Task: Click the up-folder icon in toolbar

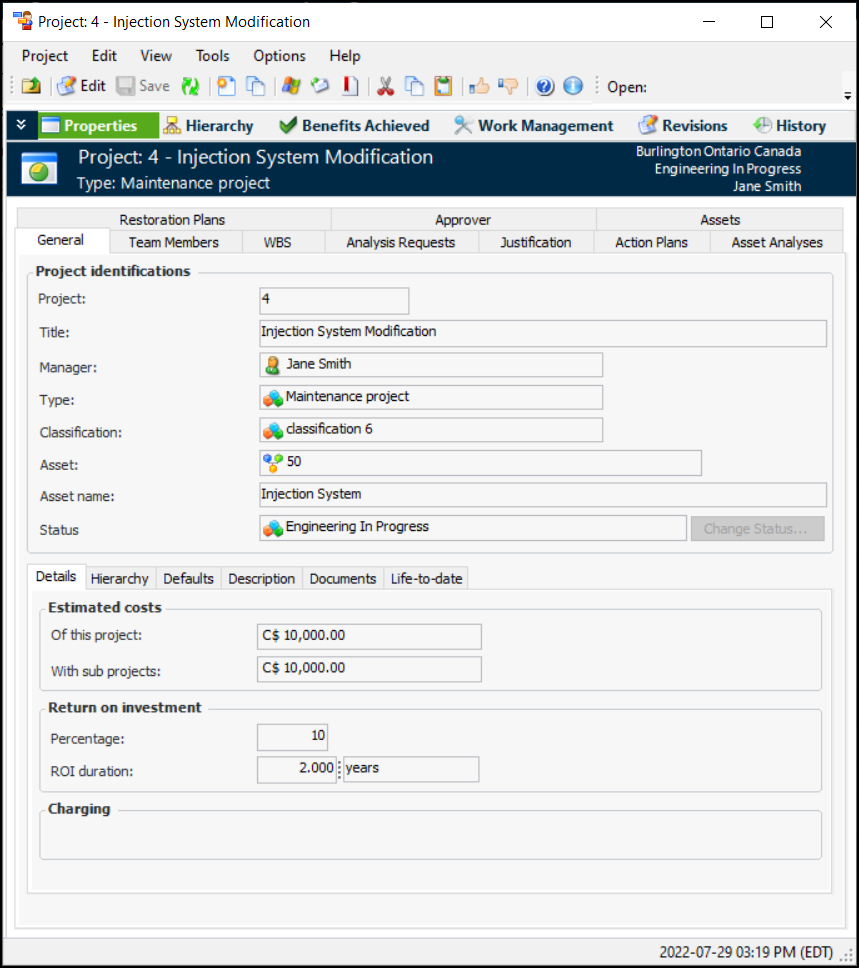Action: pos(31,86)
